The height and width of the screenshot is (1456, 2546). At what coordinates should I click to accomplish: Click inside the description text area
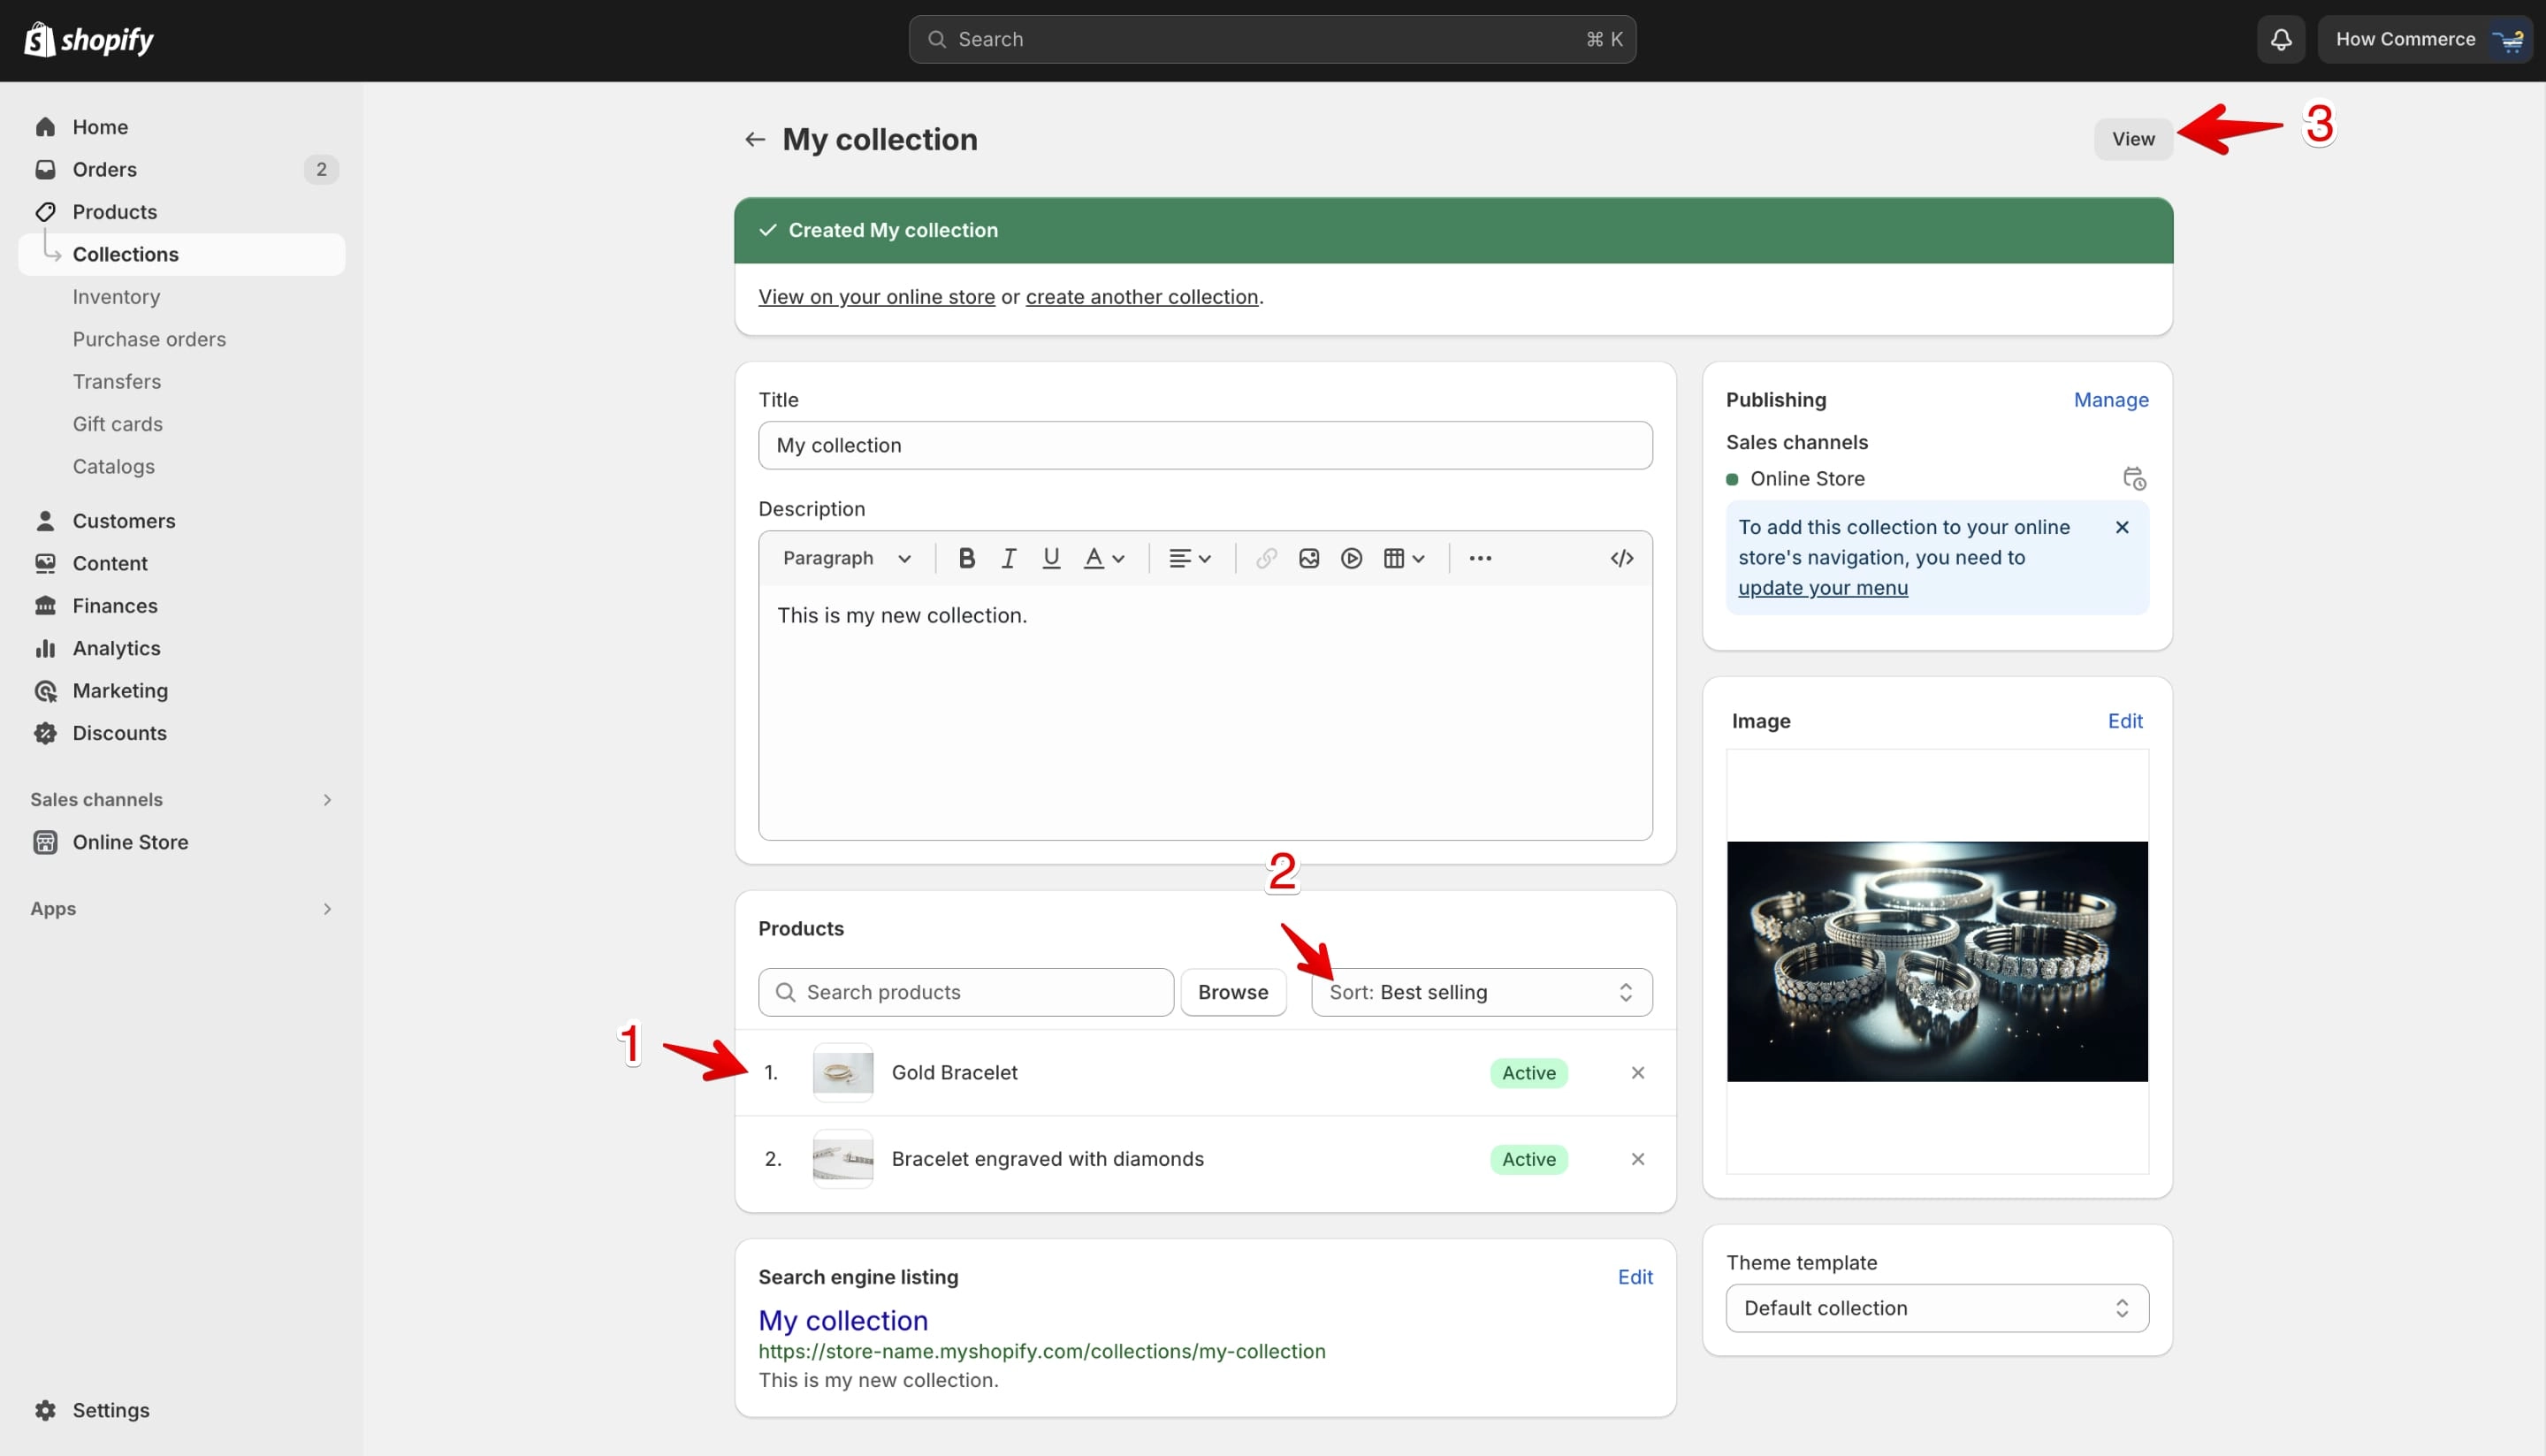pyautogui.click(x=1205, y=712)
